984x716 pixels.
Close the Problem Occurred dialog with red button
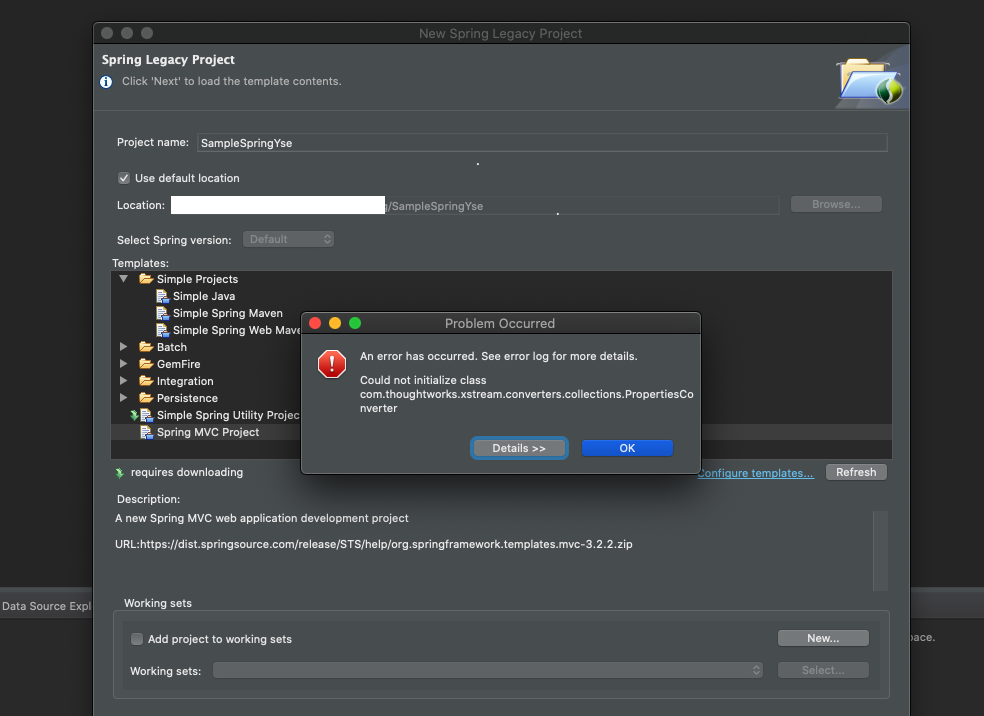click(315, 323)
